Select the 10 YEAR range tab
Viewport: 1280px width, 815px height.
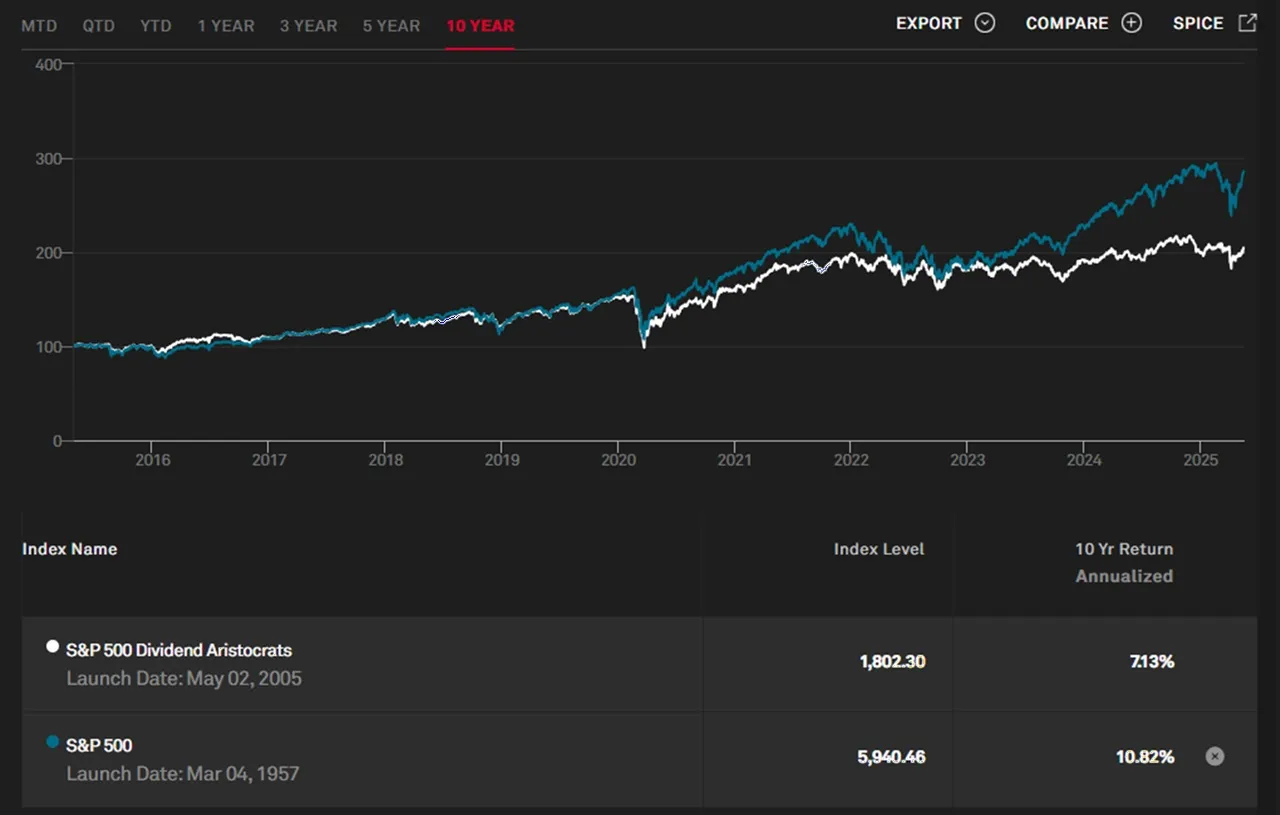click(480, 26)
